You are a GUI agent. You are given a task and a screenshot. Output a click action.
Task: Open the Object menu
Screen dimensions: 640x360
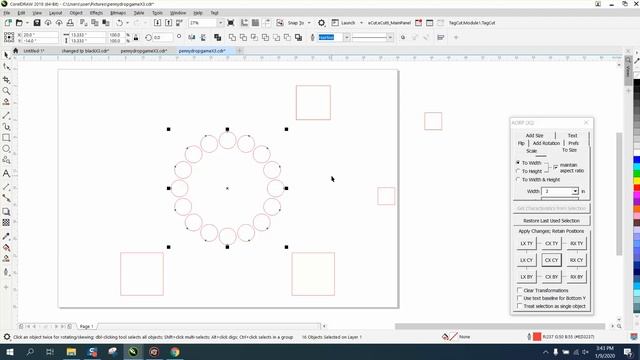coord(76,13)
